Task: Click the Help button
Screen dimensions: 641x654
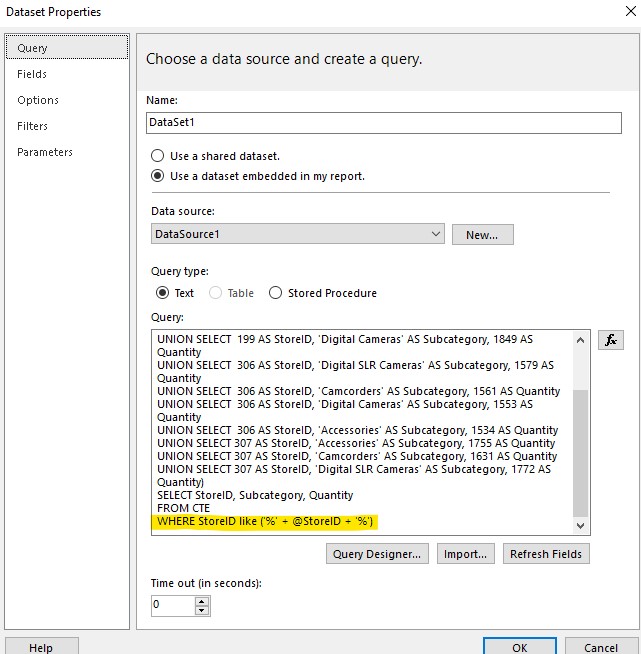Action: (41, 647)
